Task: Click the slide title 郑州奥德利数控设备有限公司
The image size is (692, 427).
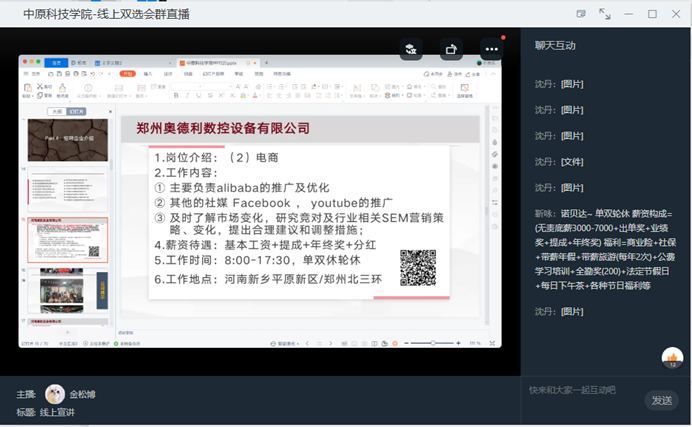Action: click(223, 128)
